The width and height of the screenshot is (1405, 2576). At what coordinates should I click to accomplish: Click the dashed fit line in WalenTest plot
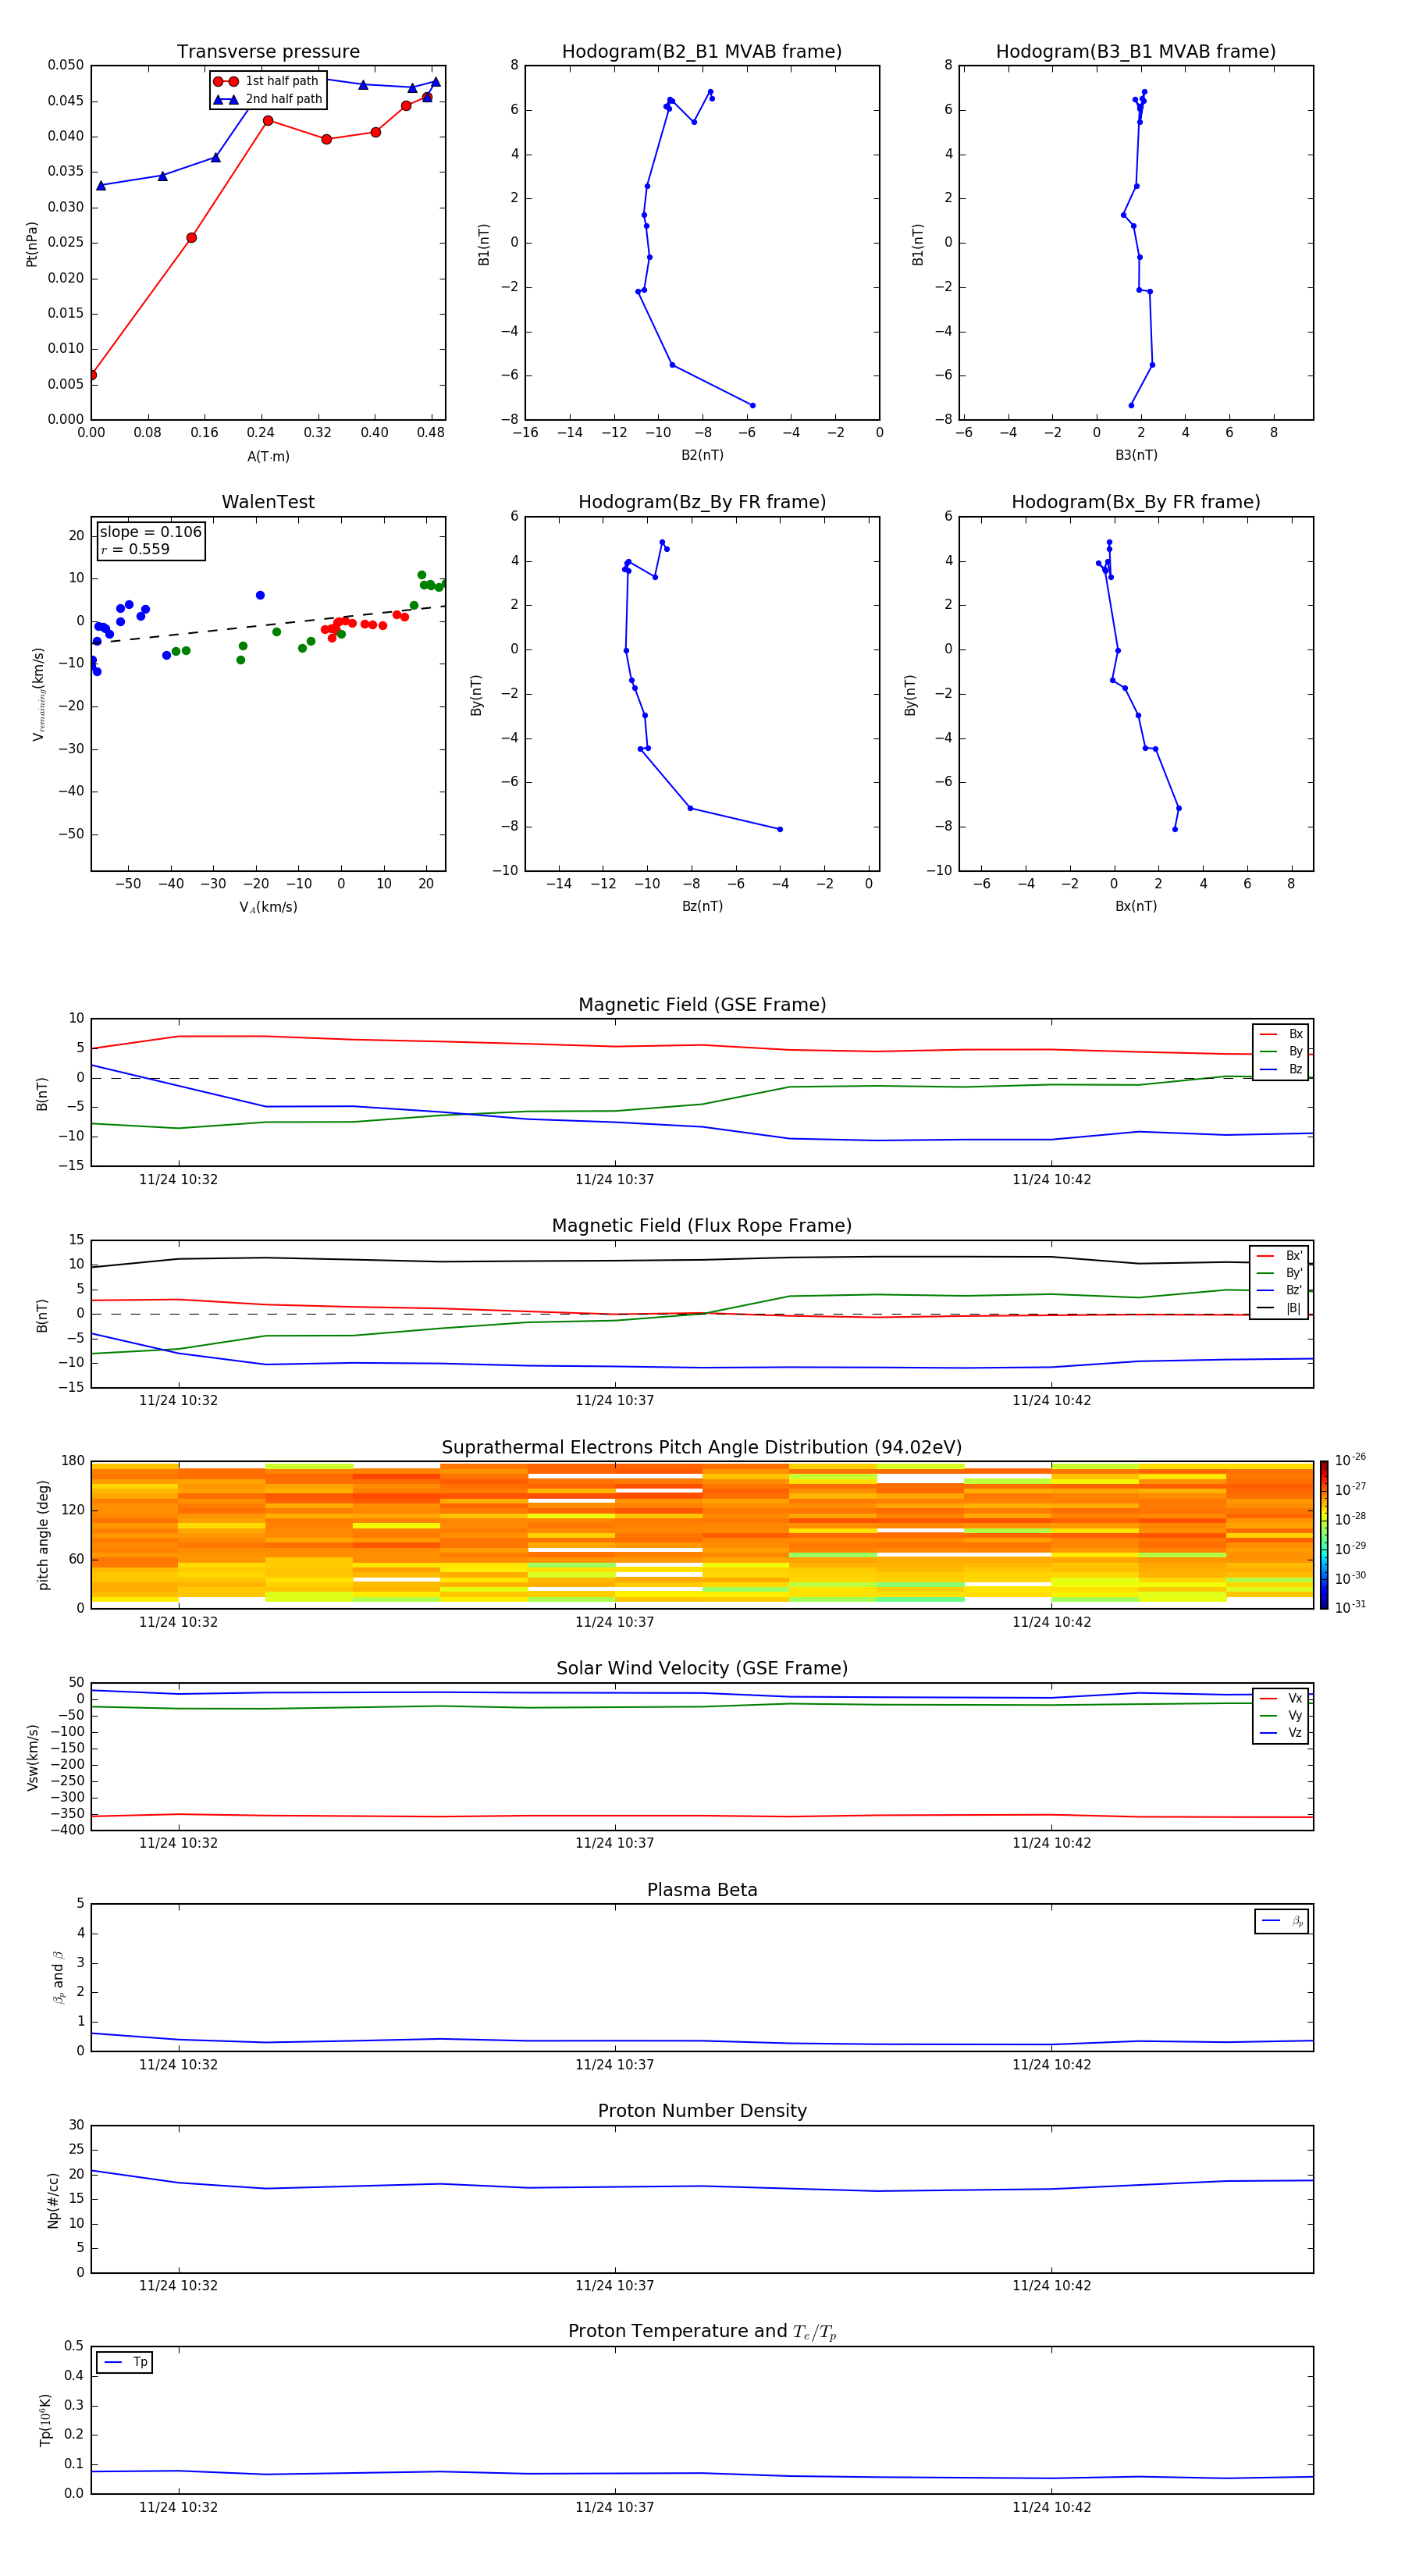(x=268, y=624)
